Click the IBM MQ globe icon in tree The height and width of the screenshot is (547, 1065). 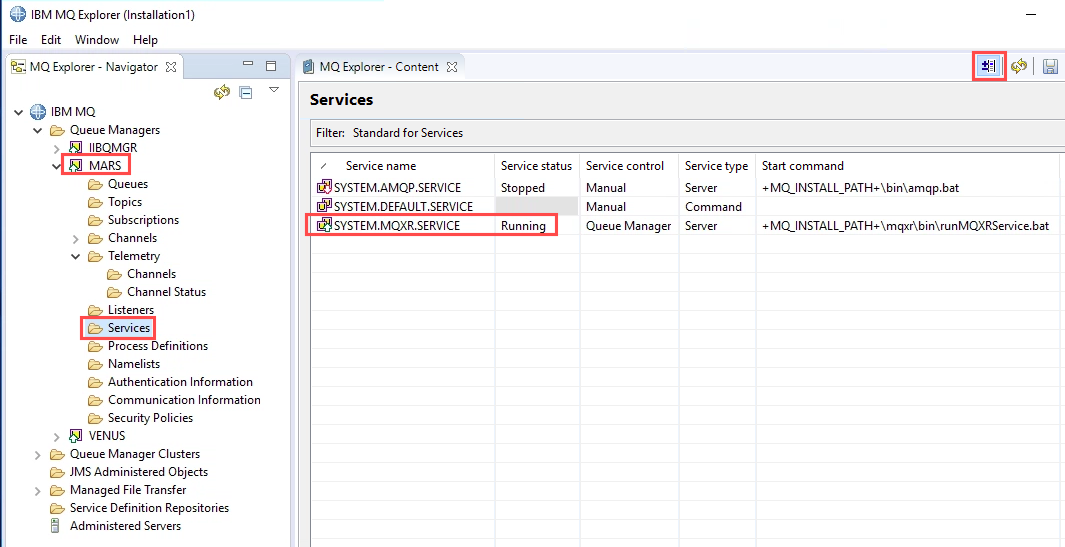click(37, 112)
